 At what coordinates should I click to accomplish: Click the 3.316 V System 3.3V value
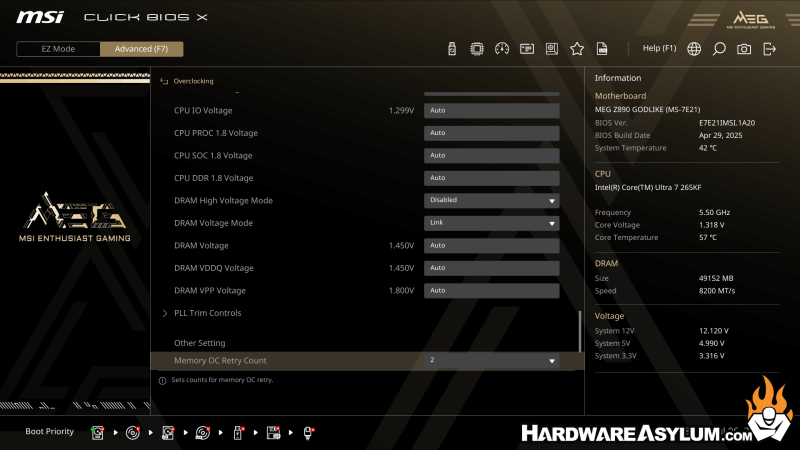coord(712,356)
